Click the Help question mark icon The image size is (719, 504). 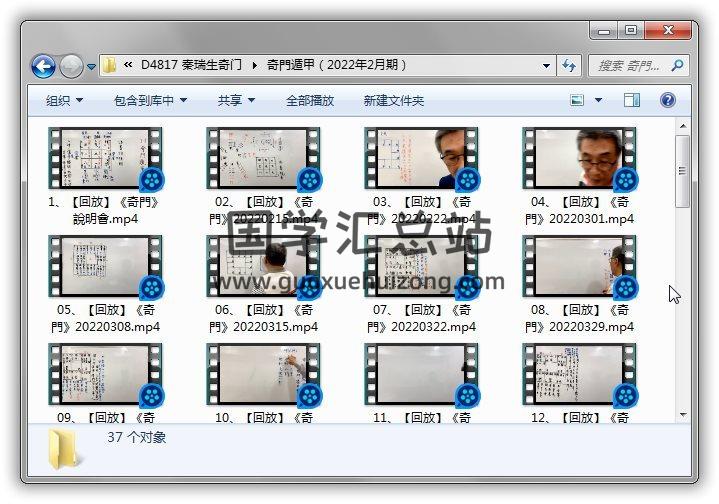tap(668, 100)
